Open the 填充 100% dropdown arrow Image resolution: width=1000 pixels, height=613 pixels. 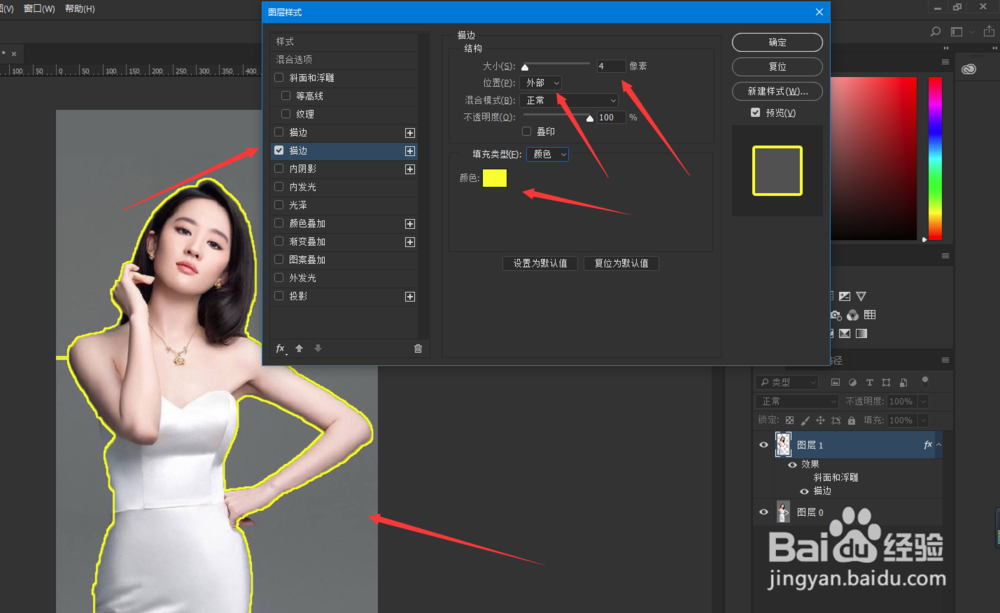coord(923,421)
